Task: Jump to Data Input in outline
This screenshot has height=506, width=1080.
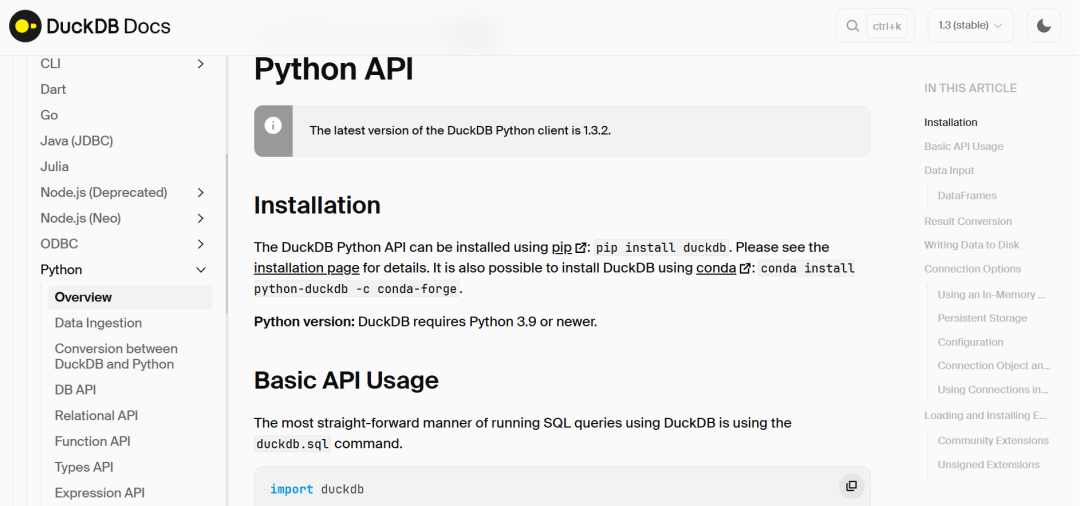Action: pyautogui.click(x=949, y=171)
